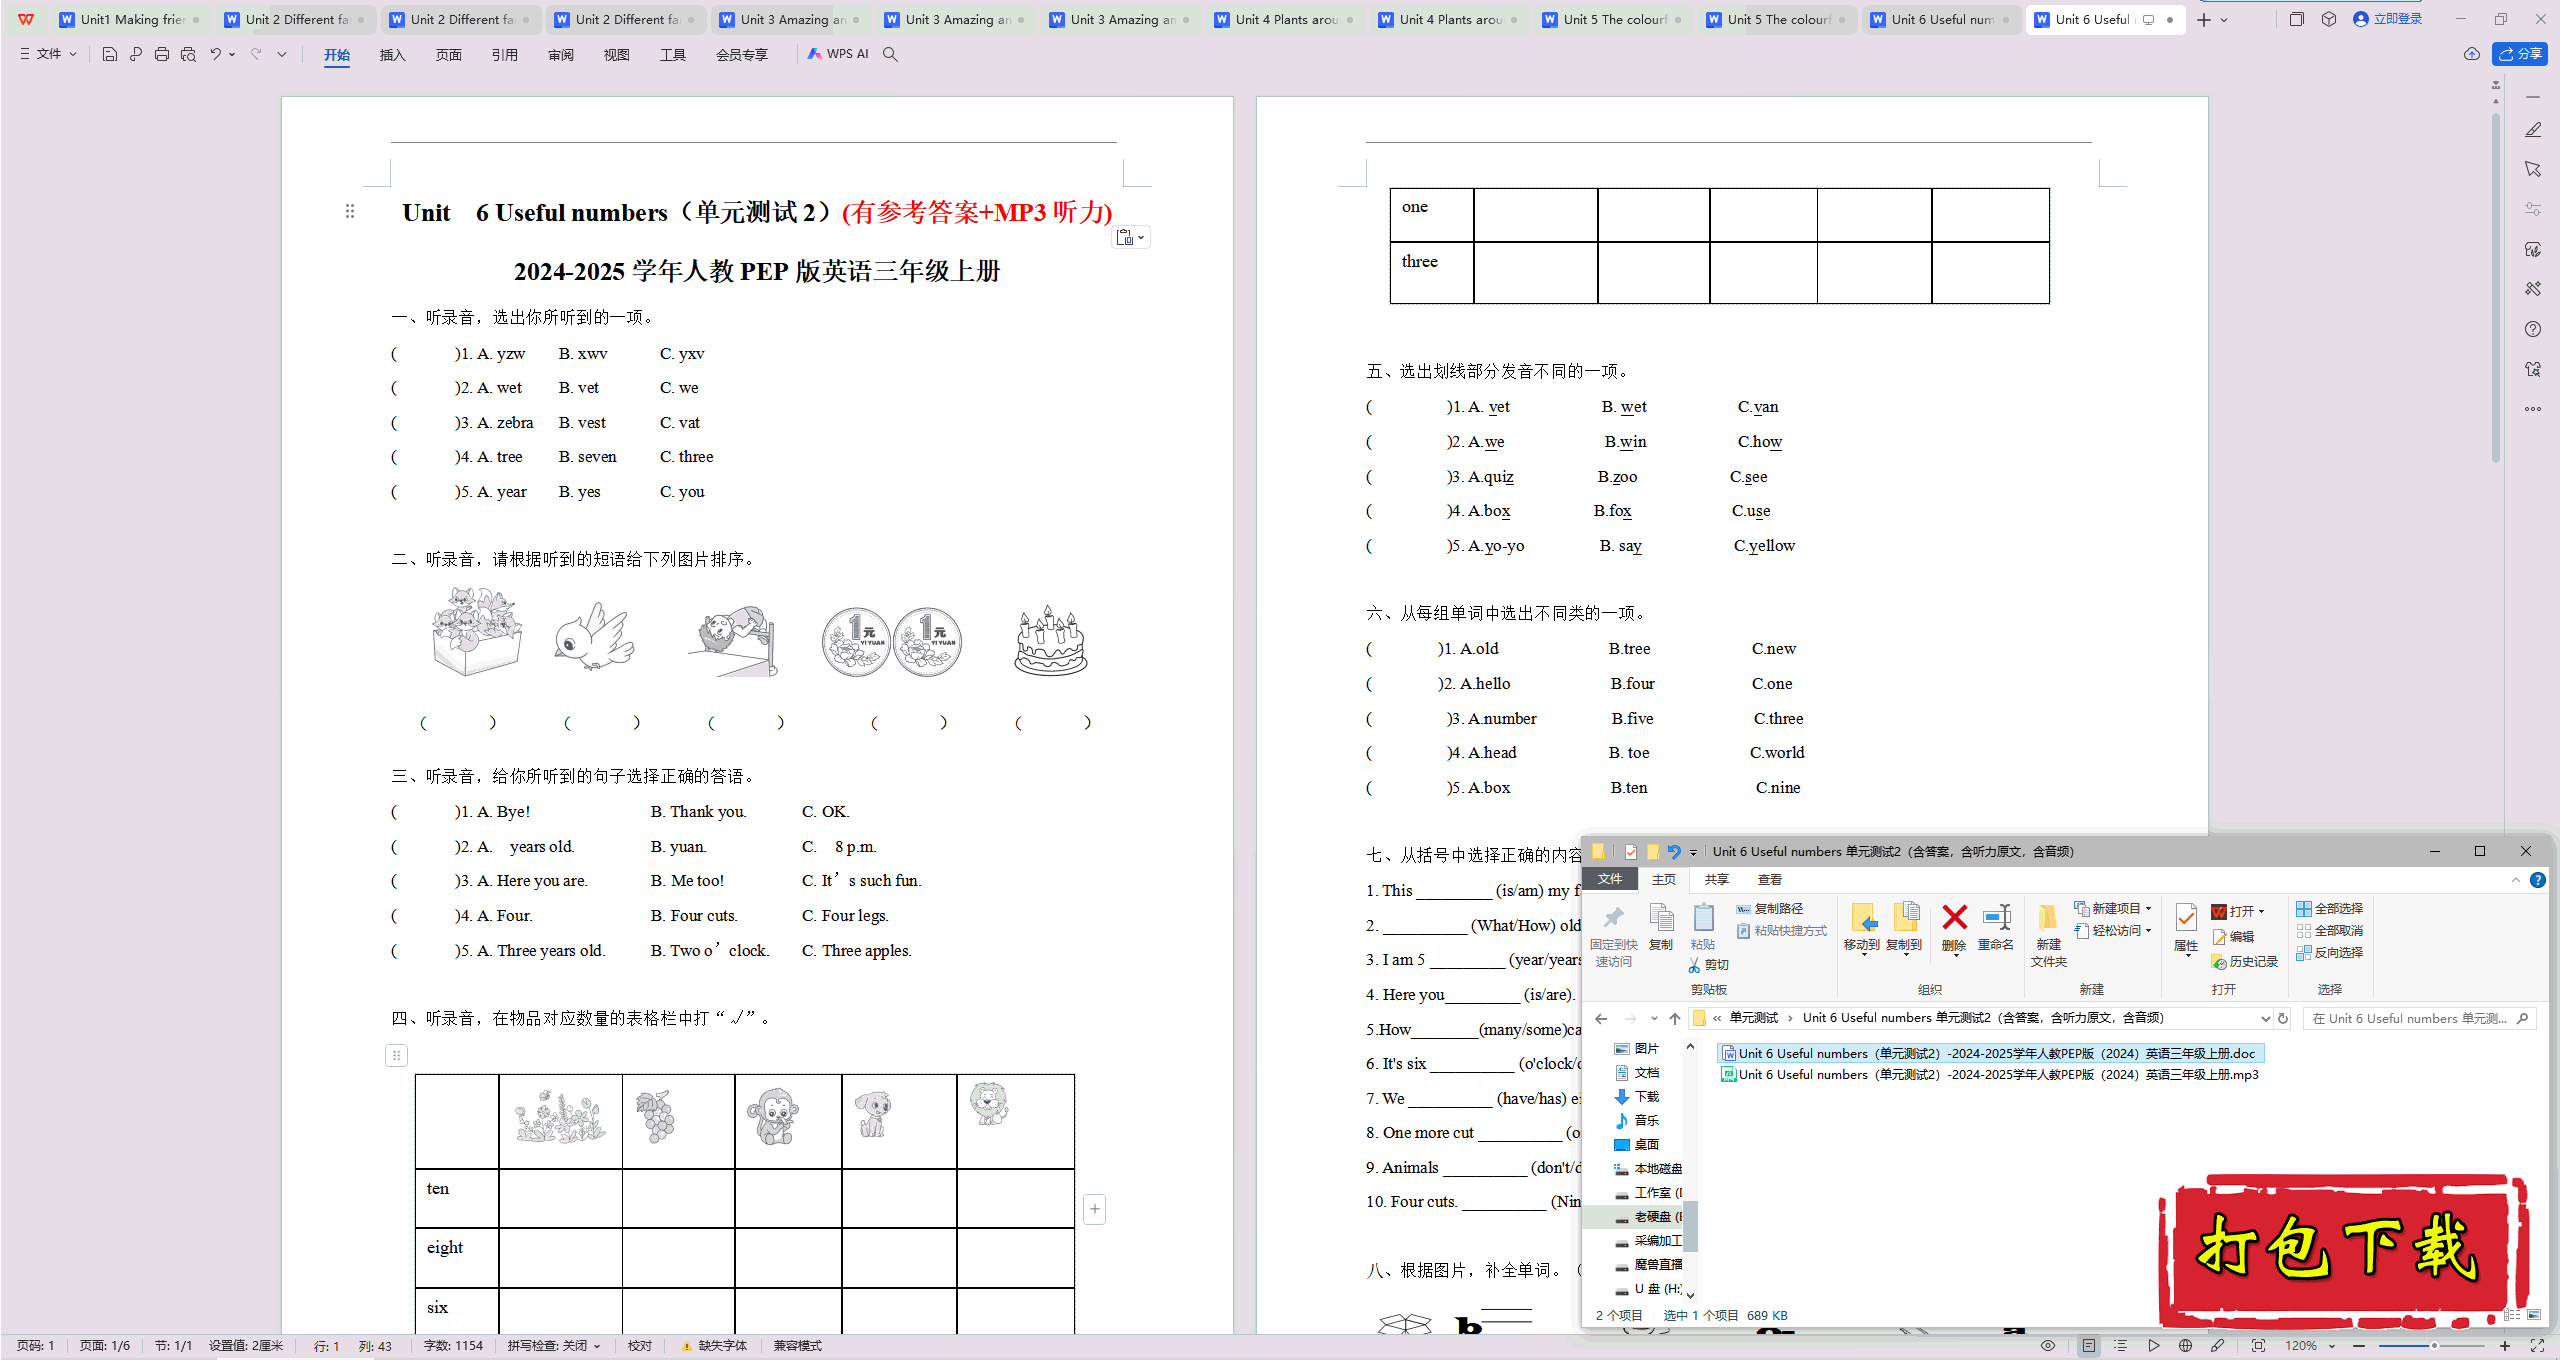Switch to outline view icon in status bar
2560x1360 pixels.
(2121, 1346)
